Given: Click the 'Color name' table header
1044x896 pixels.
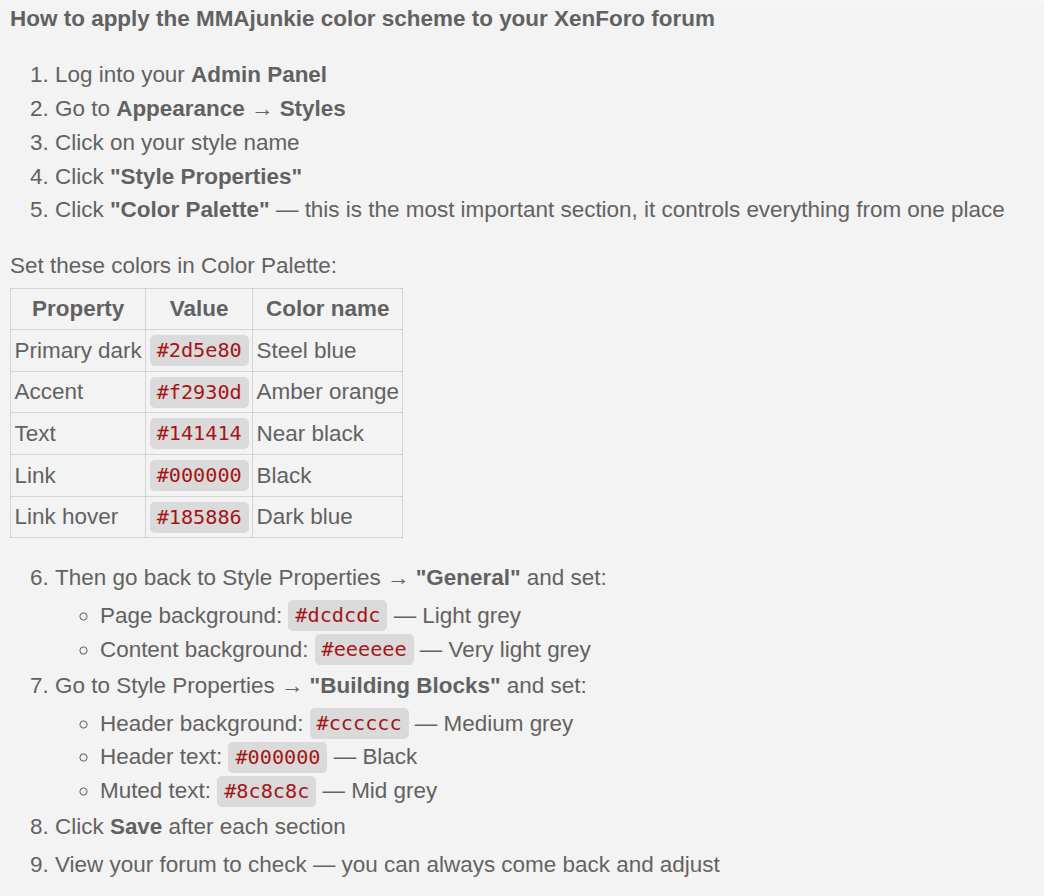Looking at the screenshot, I should [328, 309].
